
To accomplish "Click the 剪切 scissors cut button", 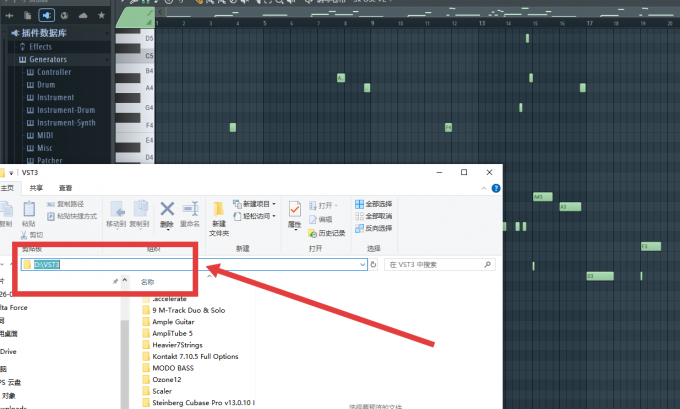I will 32,235.
